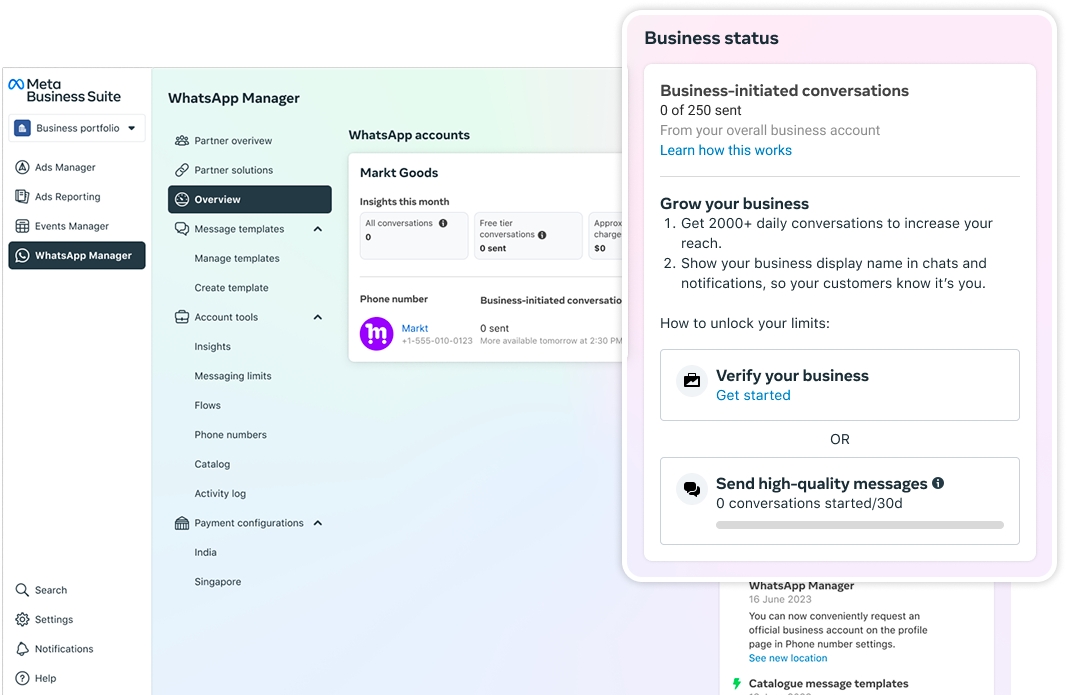This screenshot has height=695, width=1067.
Task: Click the info icon beside All conversations
Action: pos(443,223)
